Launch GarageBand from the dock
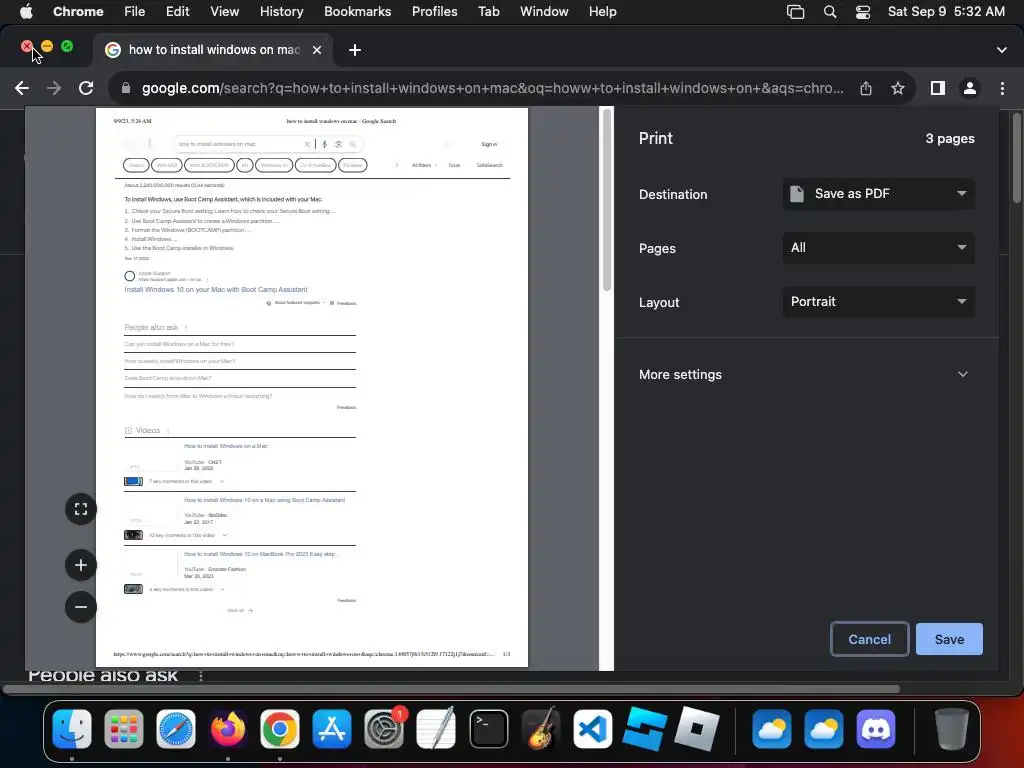The height and width of the screenshot is (768, 1024). [x=541, y=729]
